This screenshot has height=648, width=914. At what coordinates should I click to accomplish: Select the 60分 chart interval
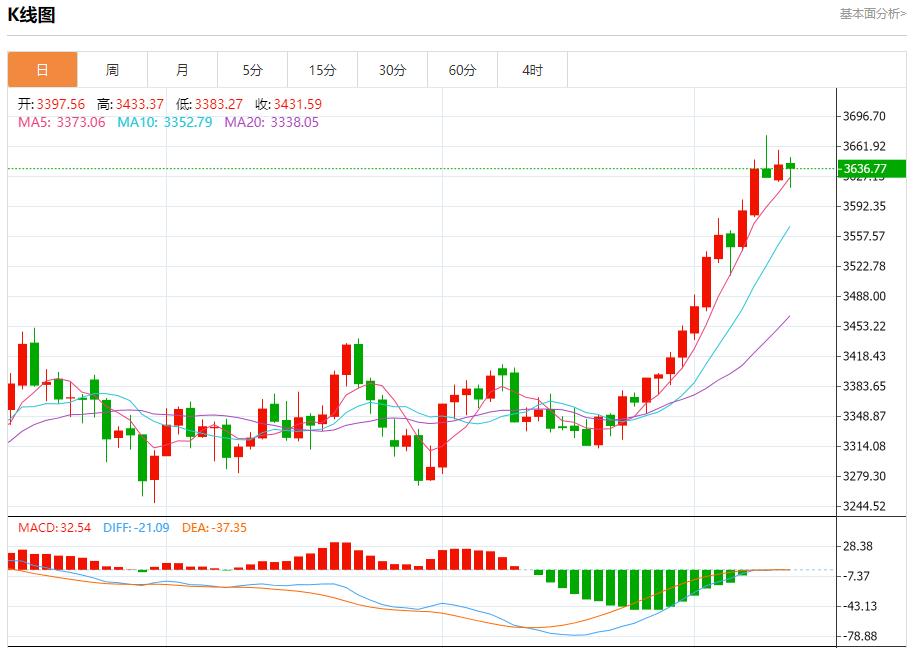point(463,69)
